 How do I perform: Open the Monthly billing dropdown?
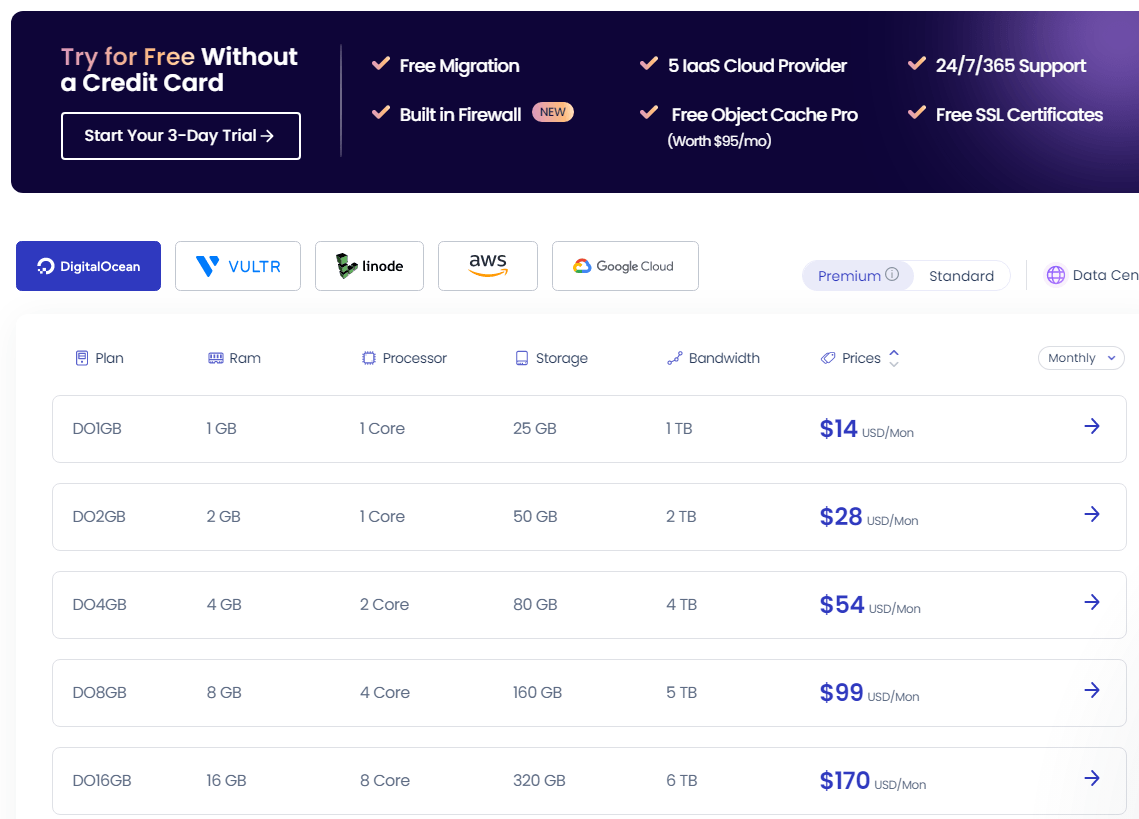1081,358
